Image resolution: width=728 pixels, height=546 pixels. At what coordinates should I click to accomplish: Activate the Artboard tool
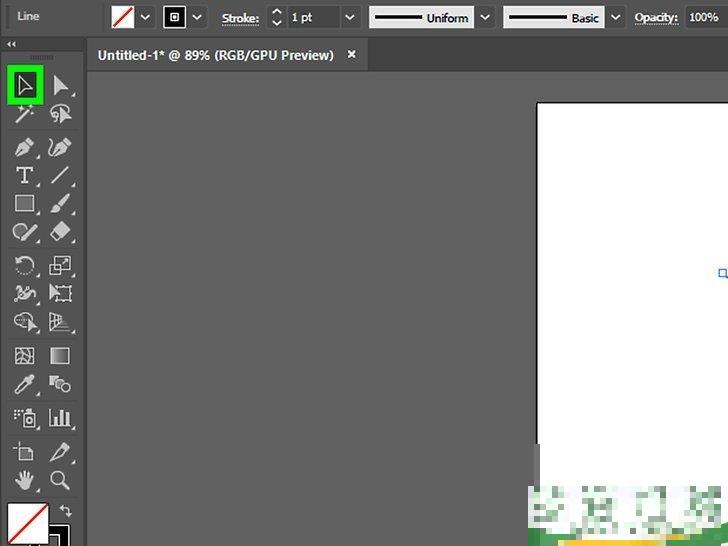[x=23, y=451]
